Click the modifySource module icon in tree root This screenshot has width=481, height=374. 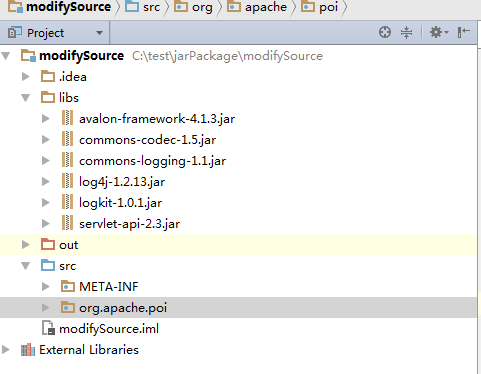pyautogui.click(x=28, y=55)
